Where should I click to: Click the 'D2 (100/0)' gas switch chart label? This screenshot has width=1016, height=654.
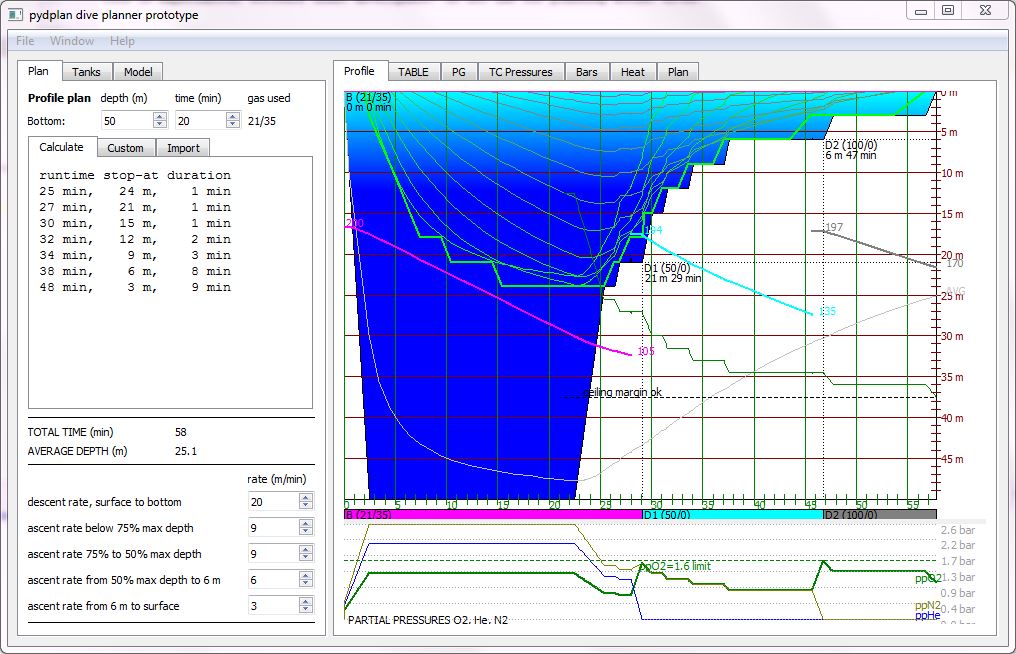click(x=851, y=145)
